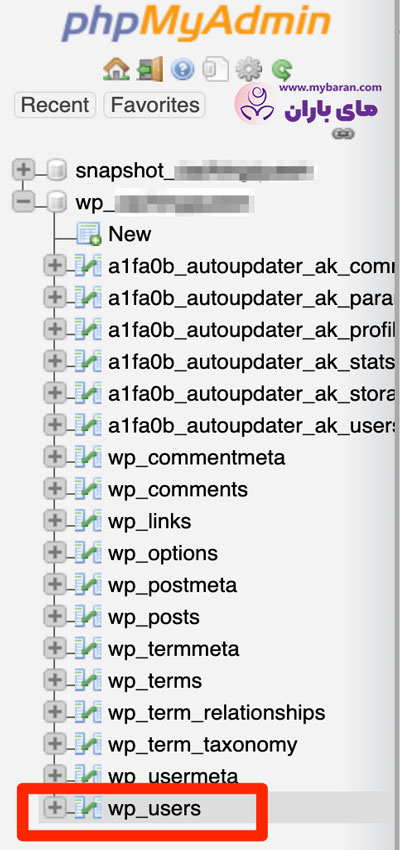Viewport: 400px width, 850px height.
Task: Expand the wp_posts table node
Action: 54,617
